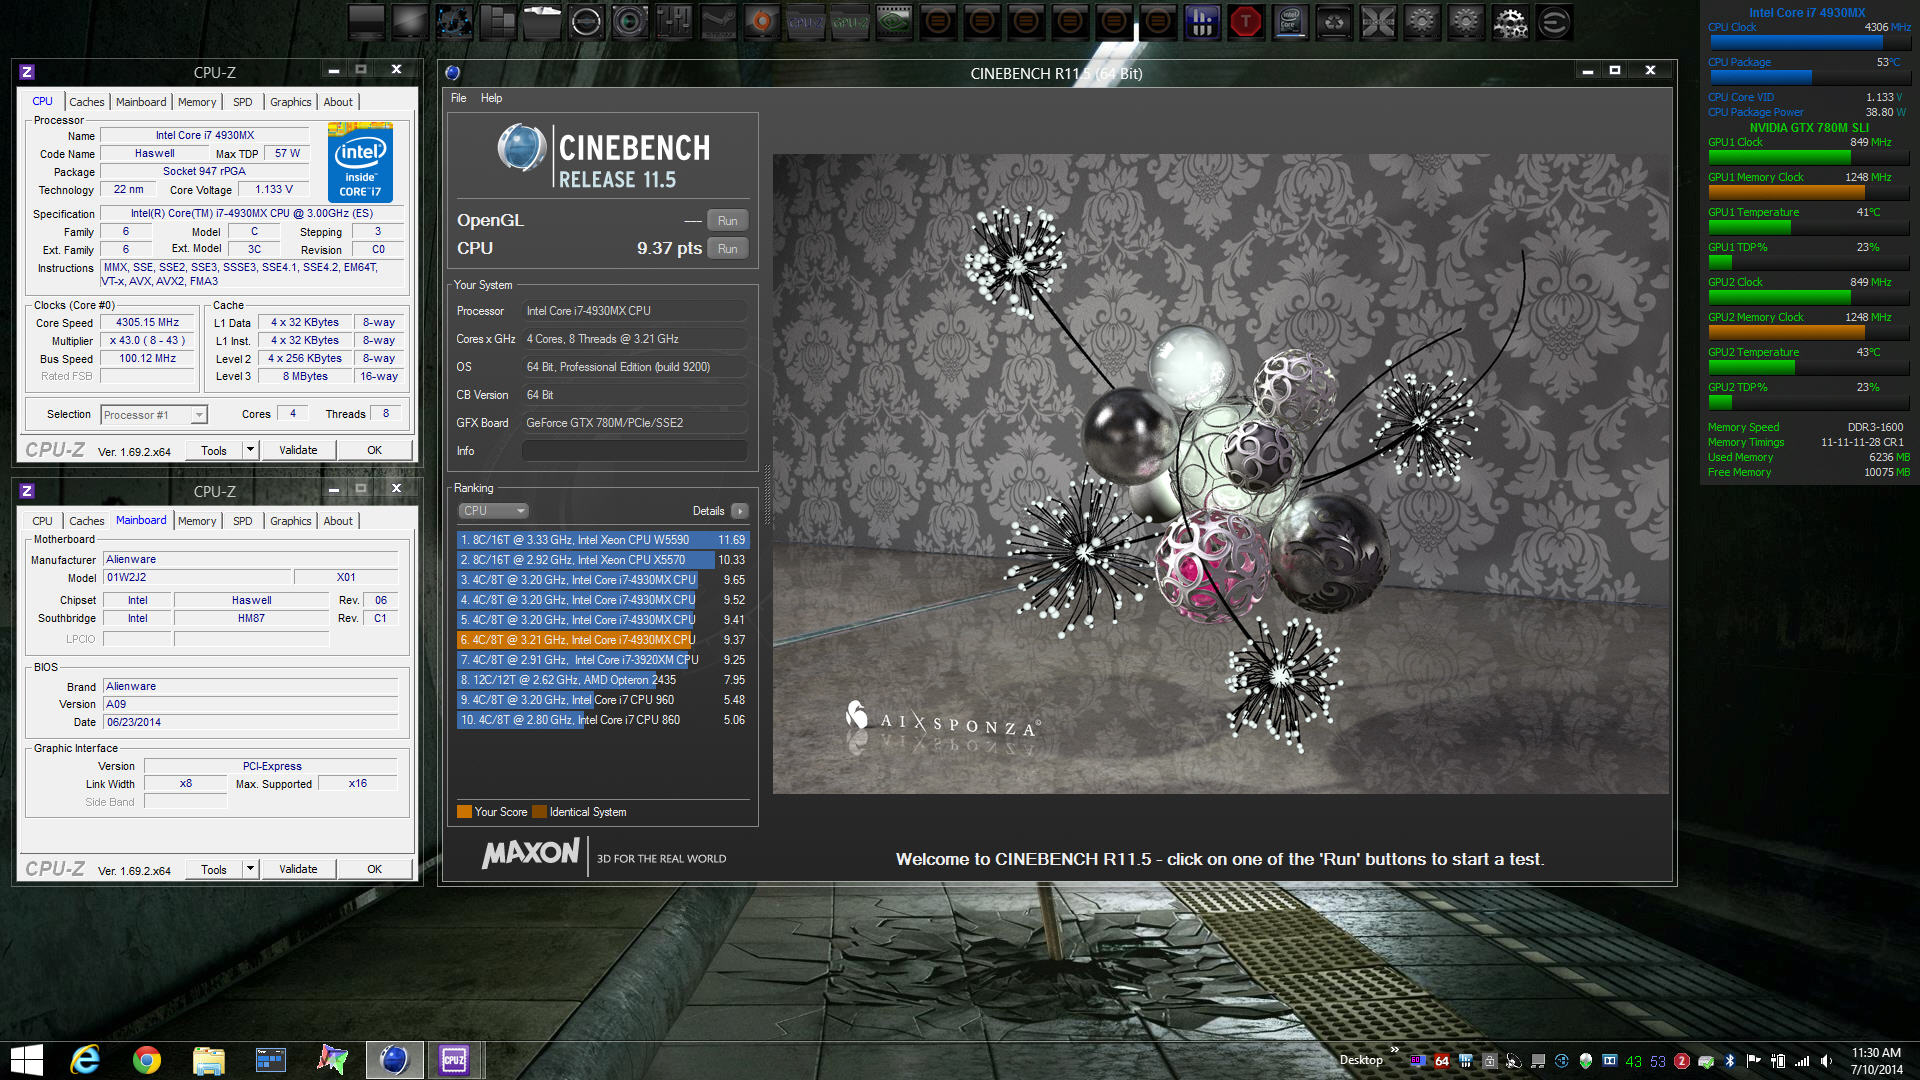Viewport: 1920px width, 1080px height.
Task: Open the Cinebench Help menu
Action: pyautogui.click(x=491, y=98)
